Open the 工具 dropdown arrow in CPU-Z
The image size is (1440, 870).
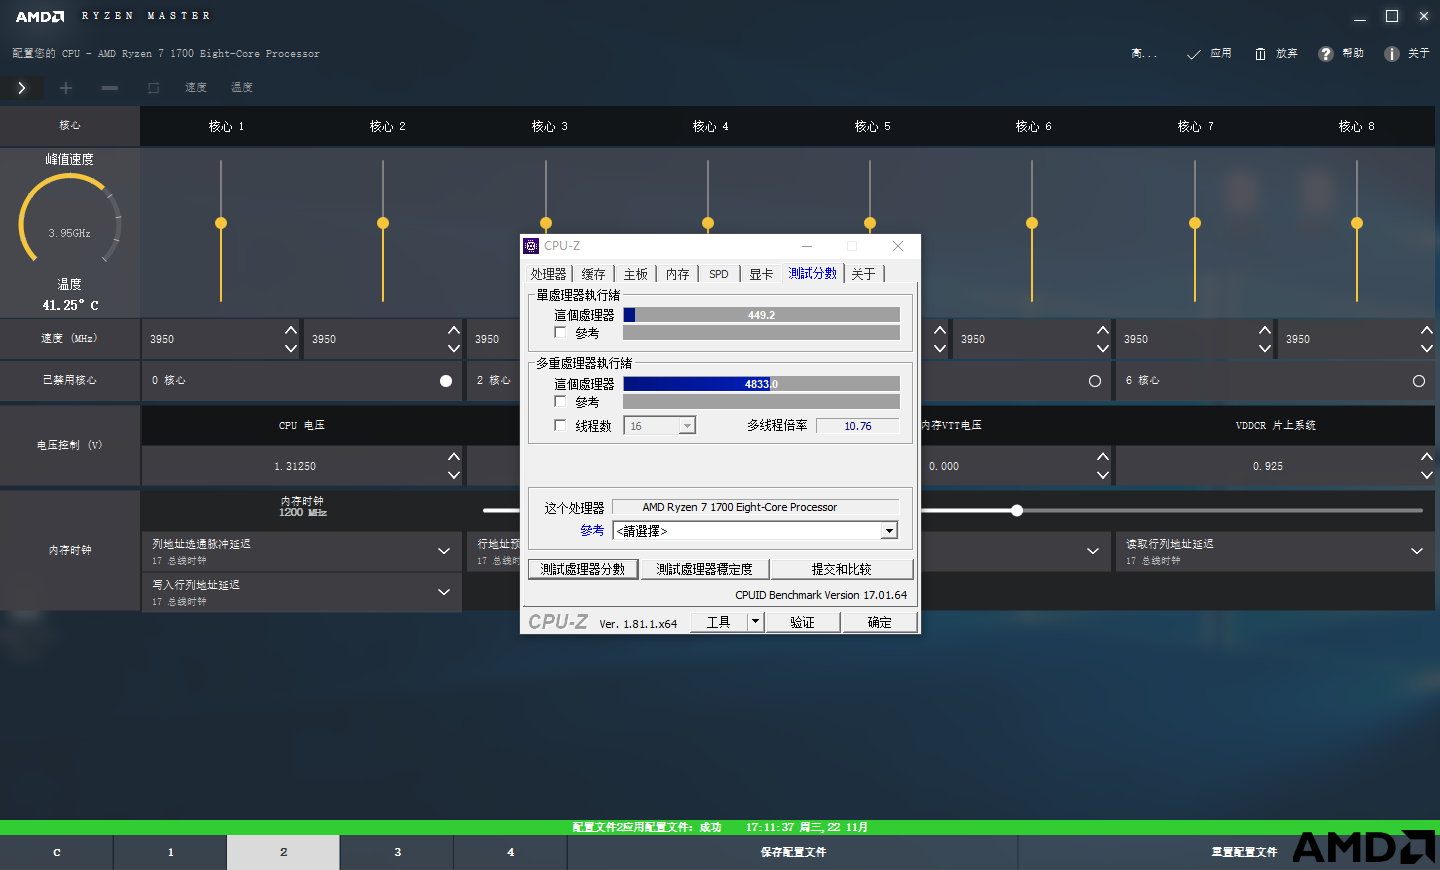pos(756,622)
